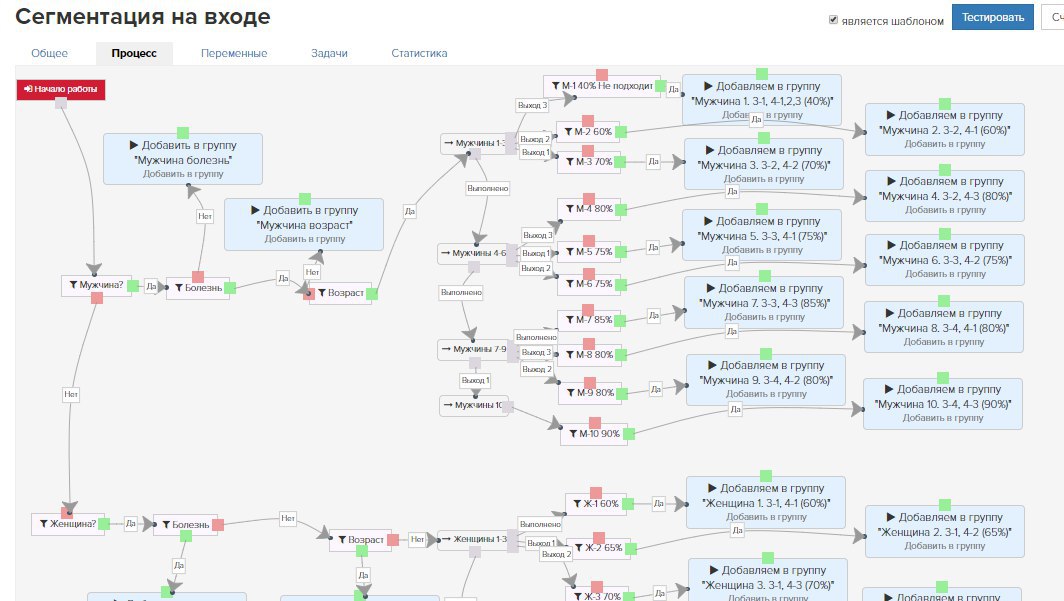Click Добавить в группу link under Мужчина 8

tap(944, 342)
